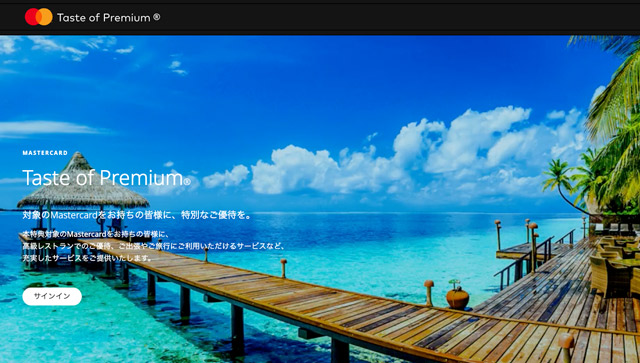The width and height of the screenshot is (640, 363).
Task: Click the registered trademark symbol after Premium heading
Action: (x=187, y=182)
